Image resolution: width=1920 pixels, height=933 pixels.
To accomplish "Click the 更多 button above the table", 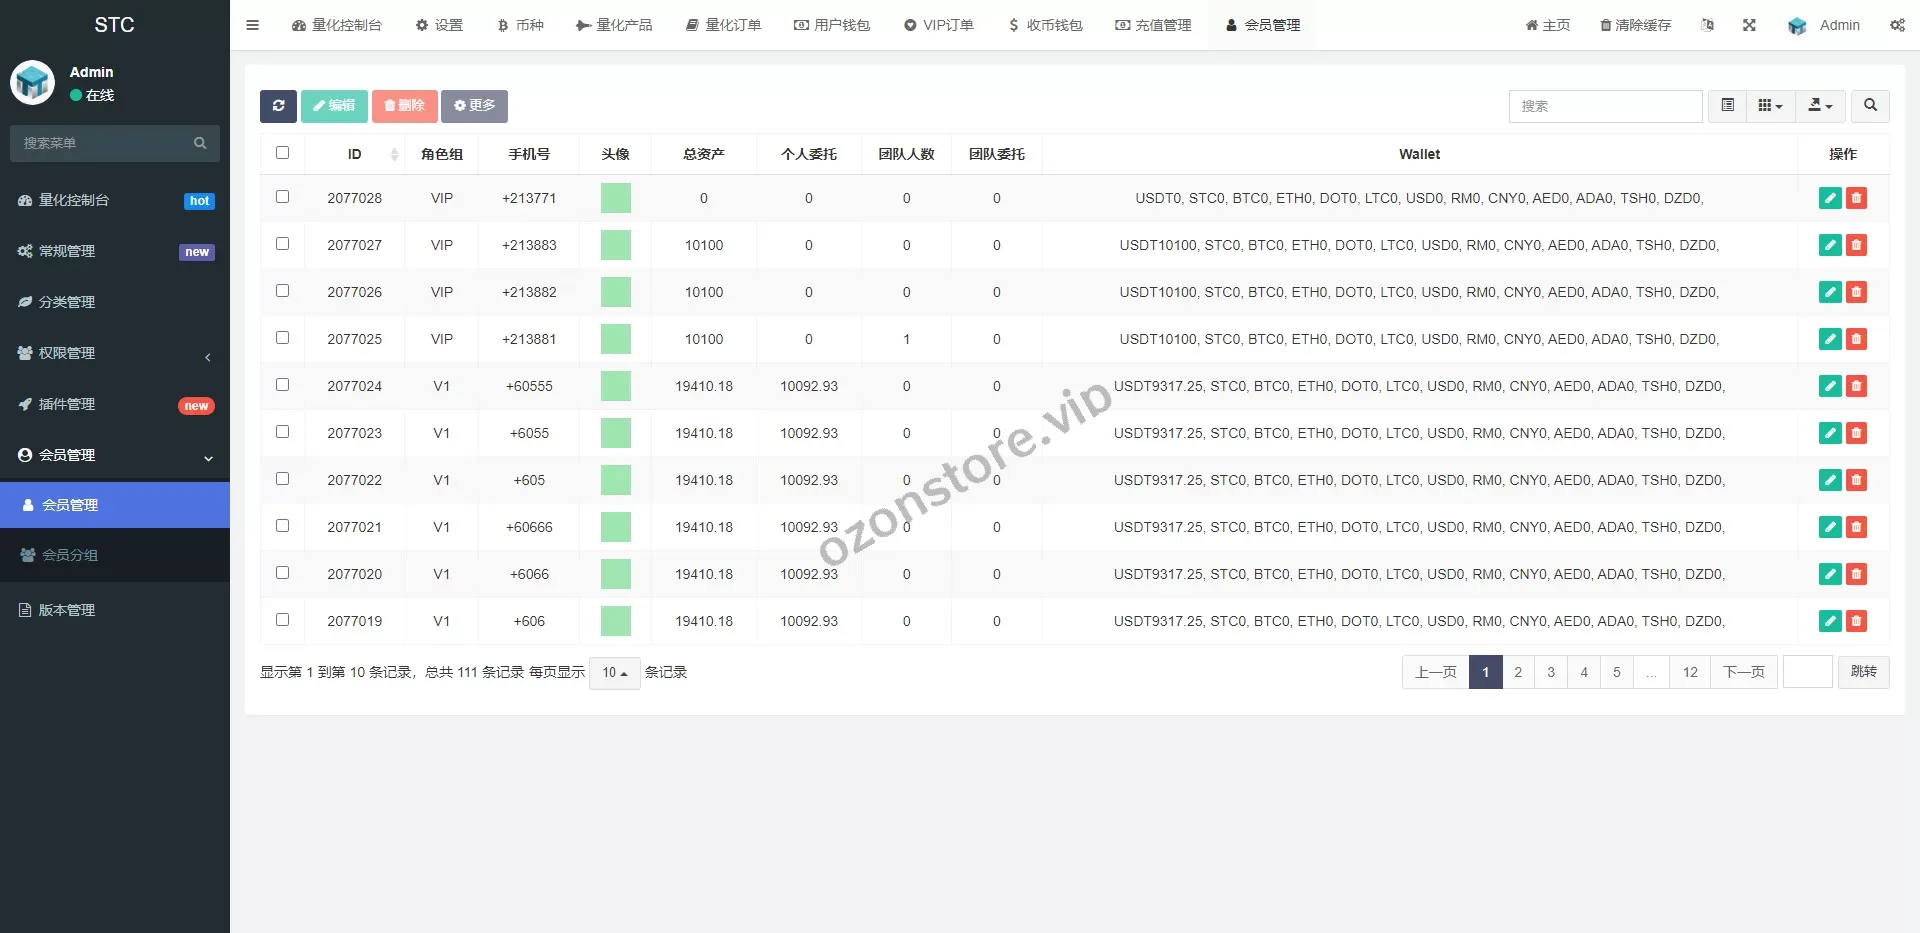I will 473,106.
